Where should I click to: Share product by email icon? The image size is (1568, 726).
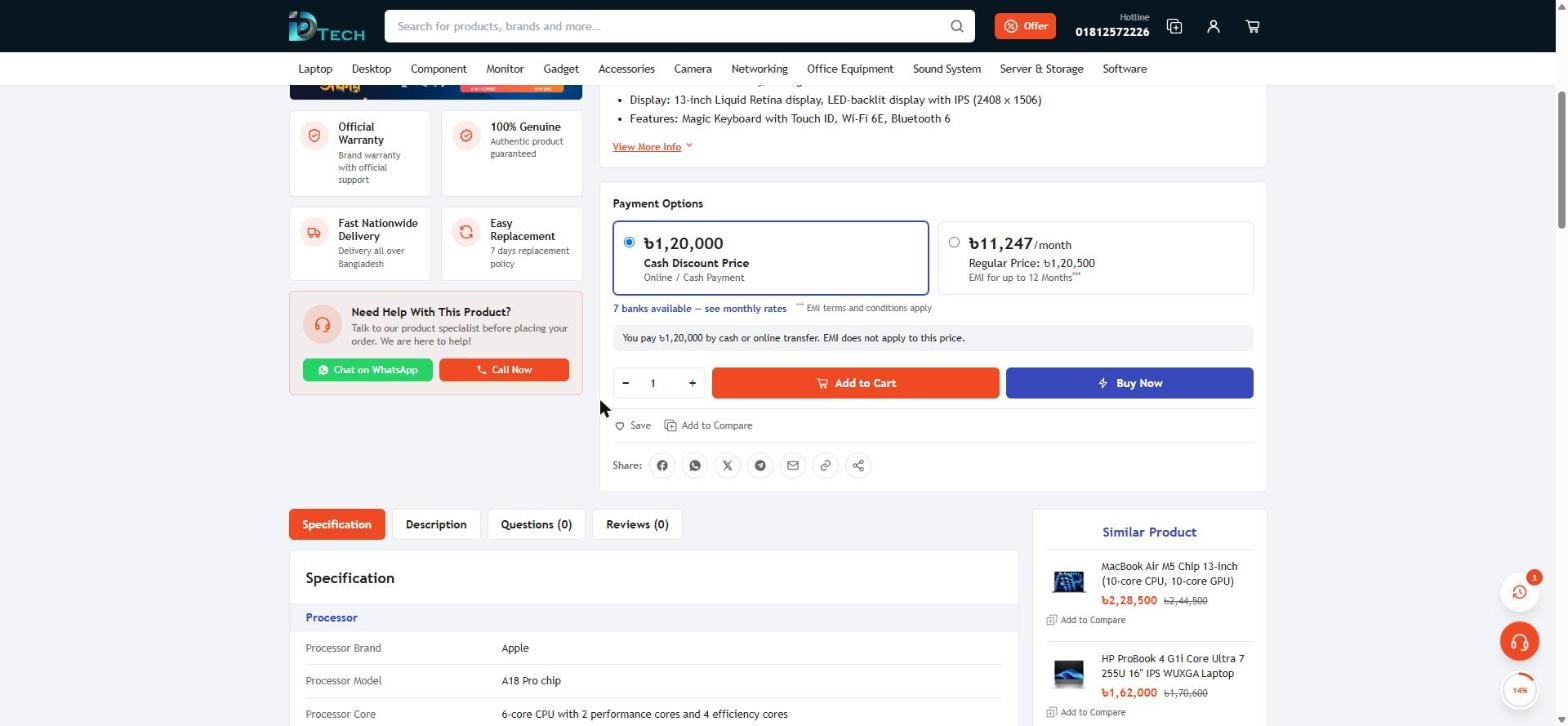pos(793,466)
